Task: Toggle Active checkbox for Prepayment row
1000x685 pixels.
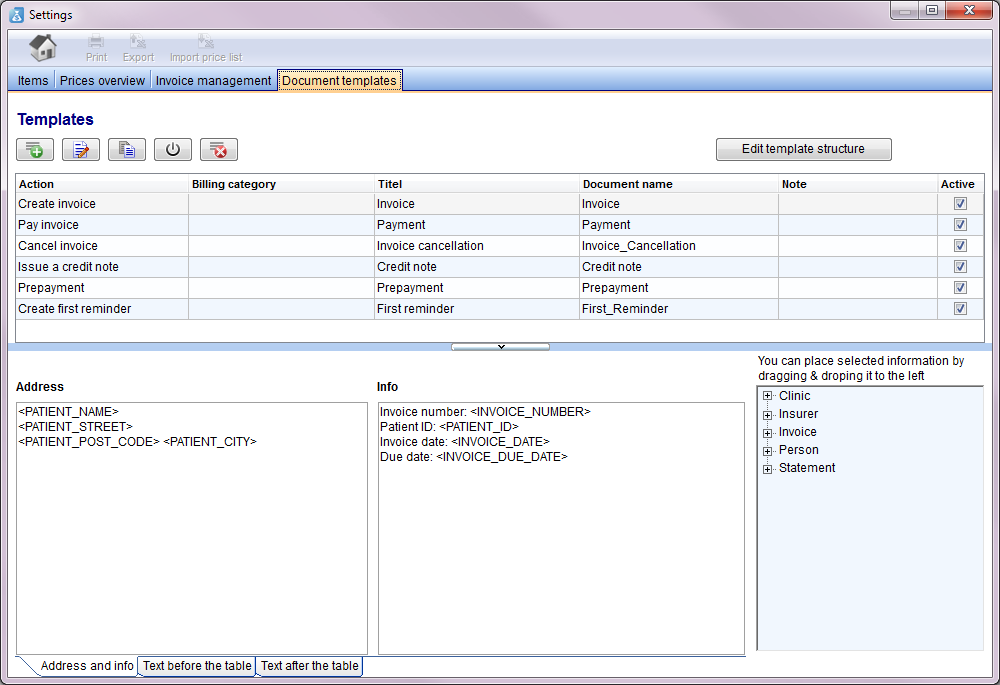Action: click(x=960, y=288)
